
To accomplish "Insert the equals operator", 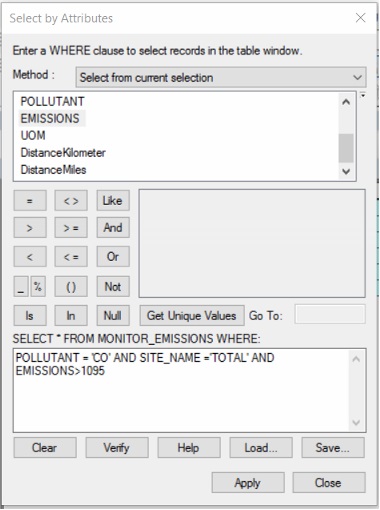I will click(x=30, y=201).
